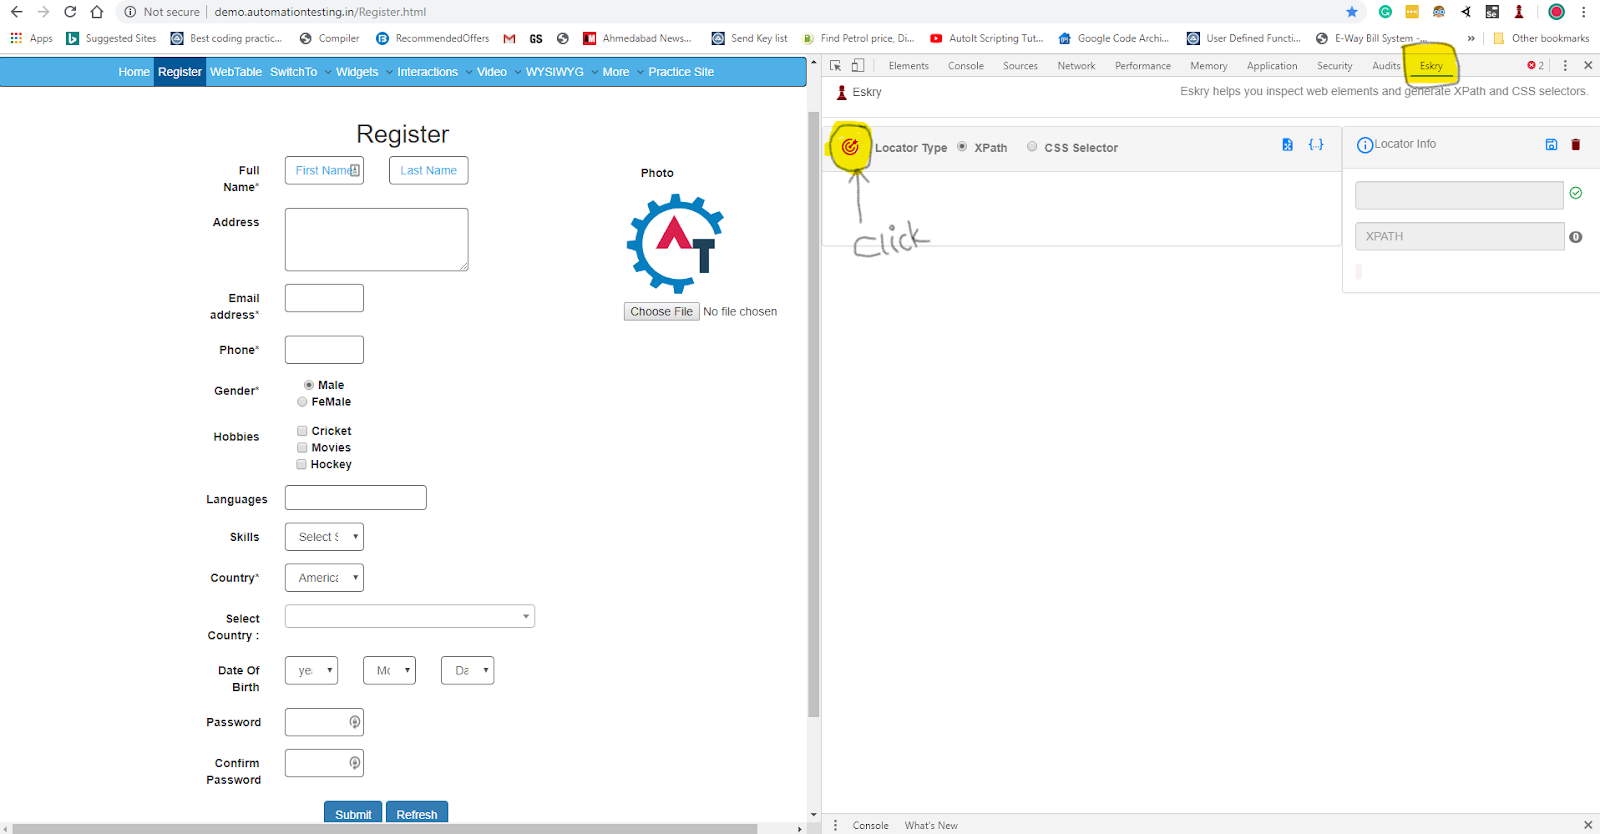Click the red trash delete icon

tap(1576, 145)
